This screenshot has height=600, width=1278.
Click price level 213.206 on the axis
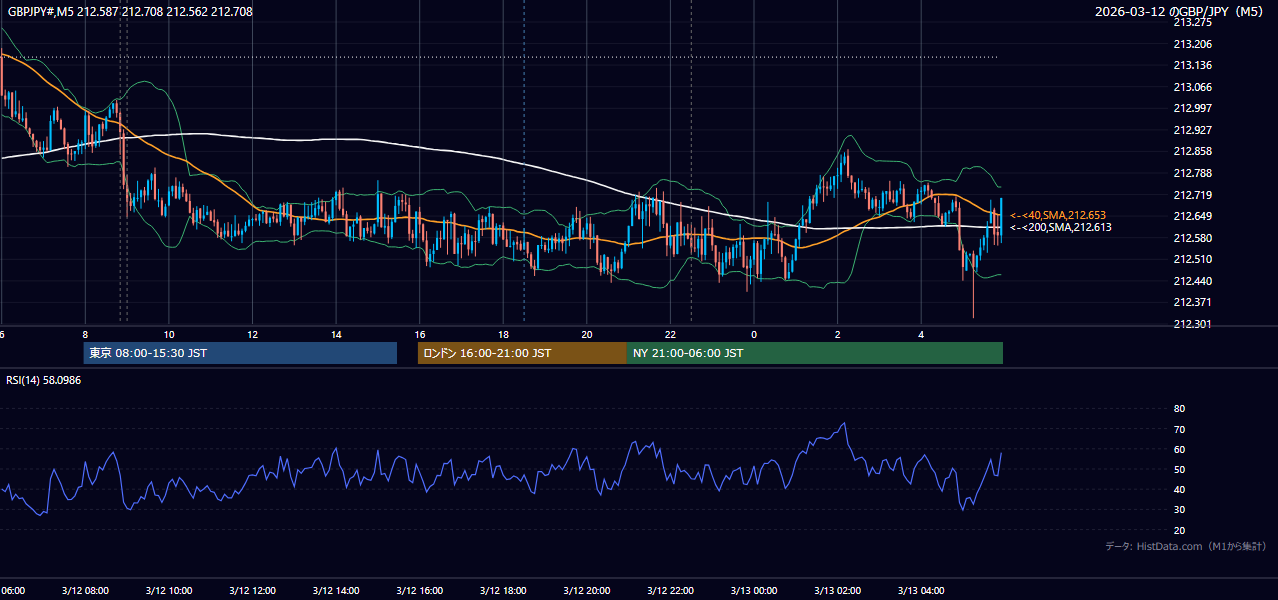1192,44
